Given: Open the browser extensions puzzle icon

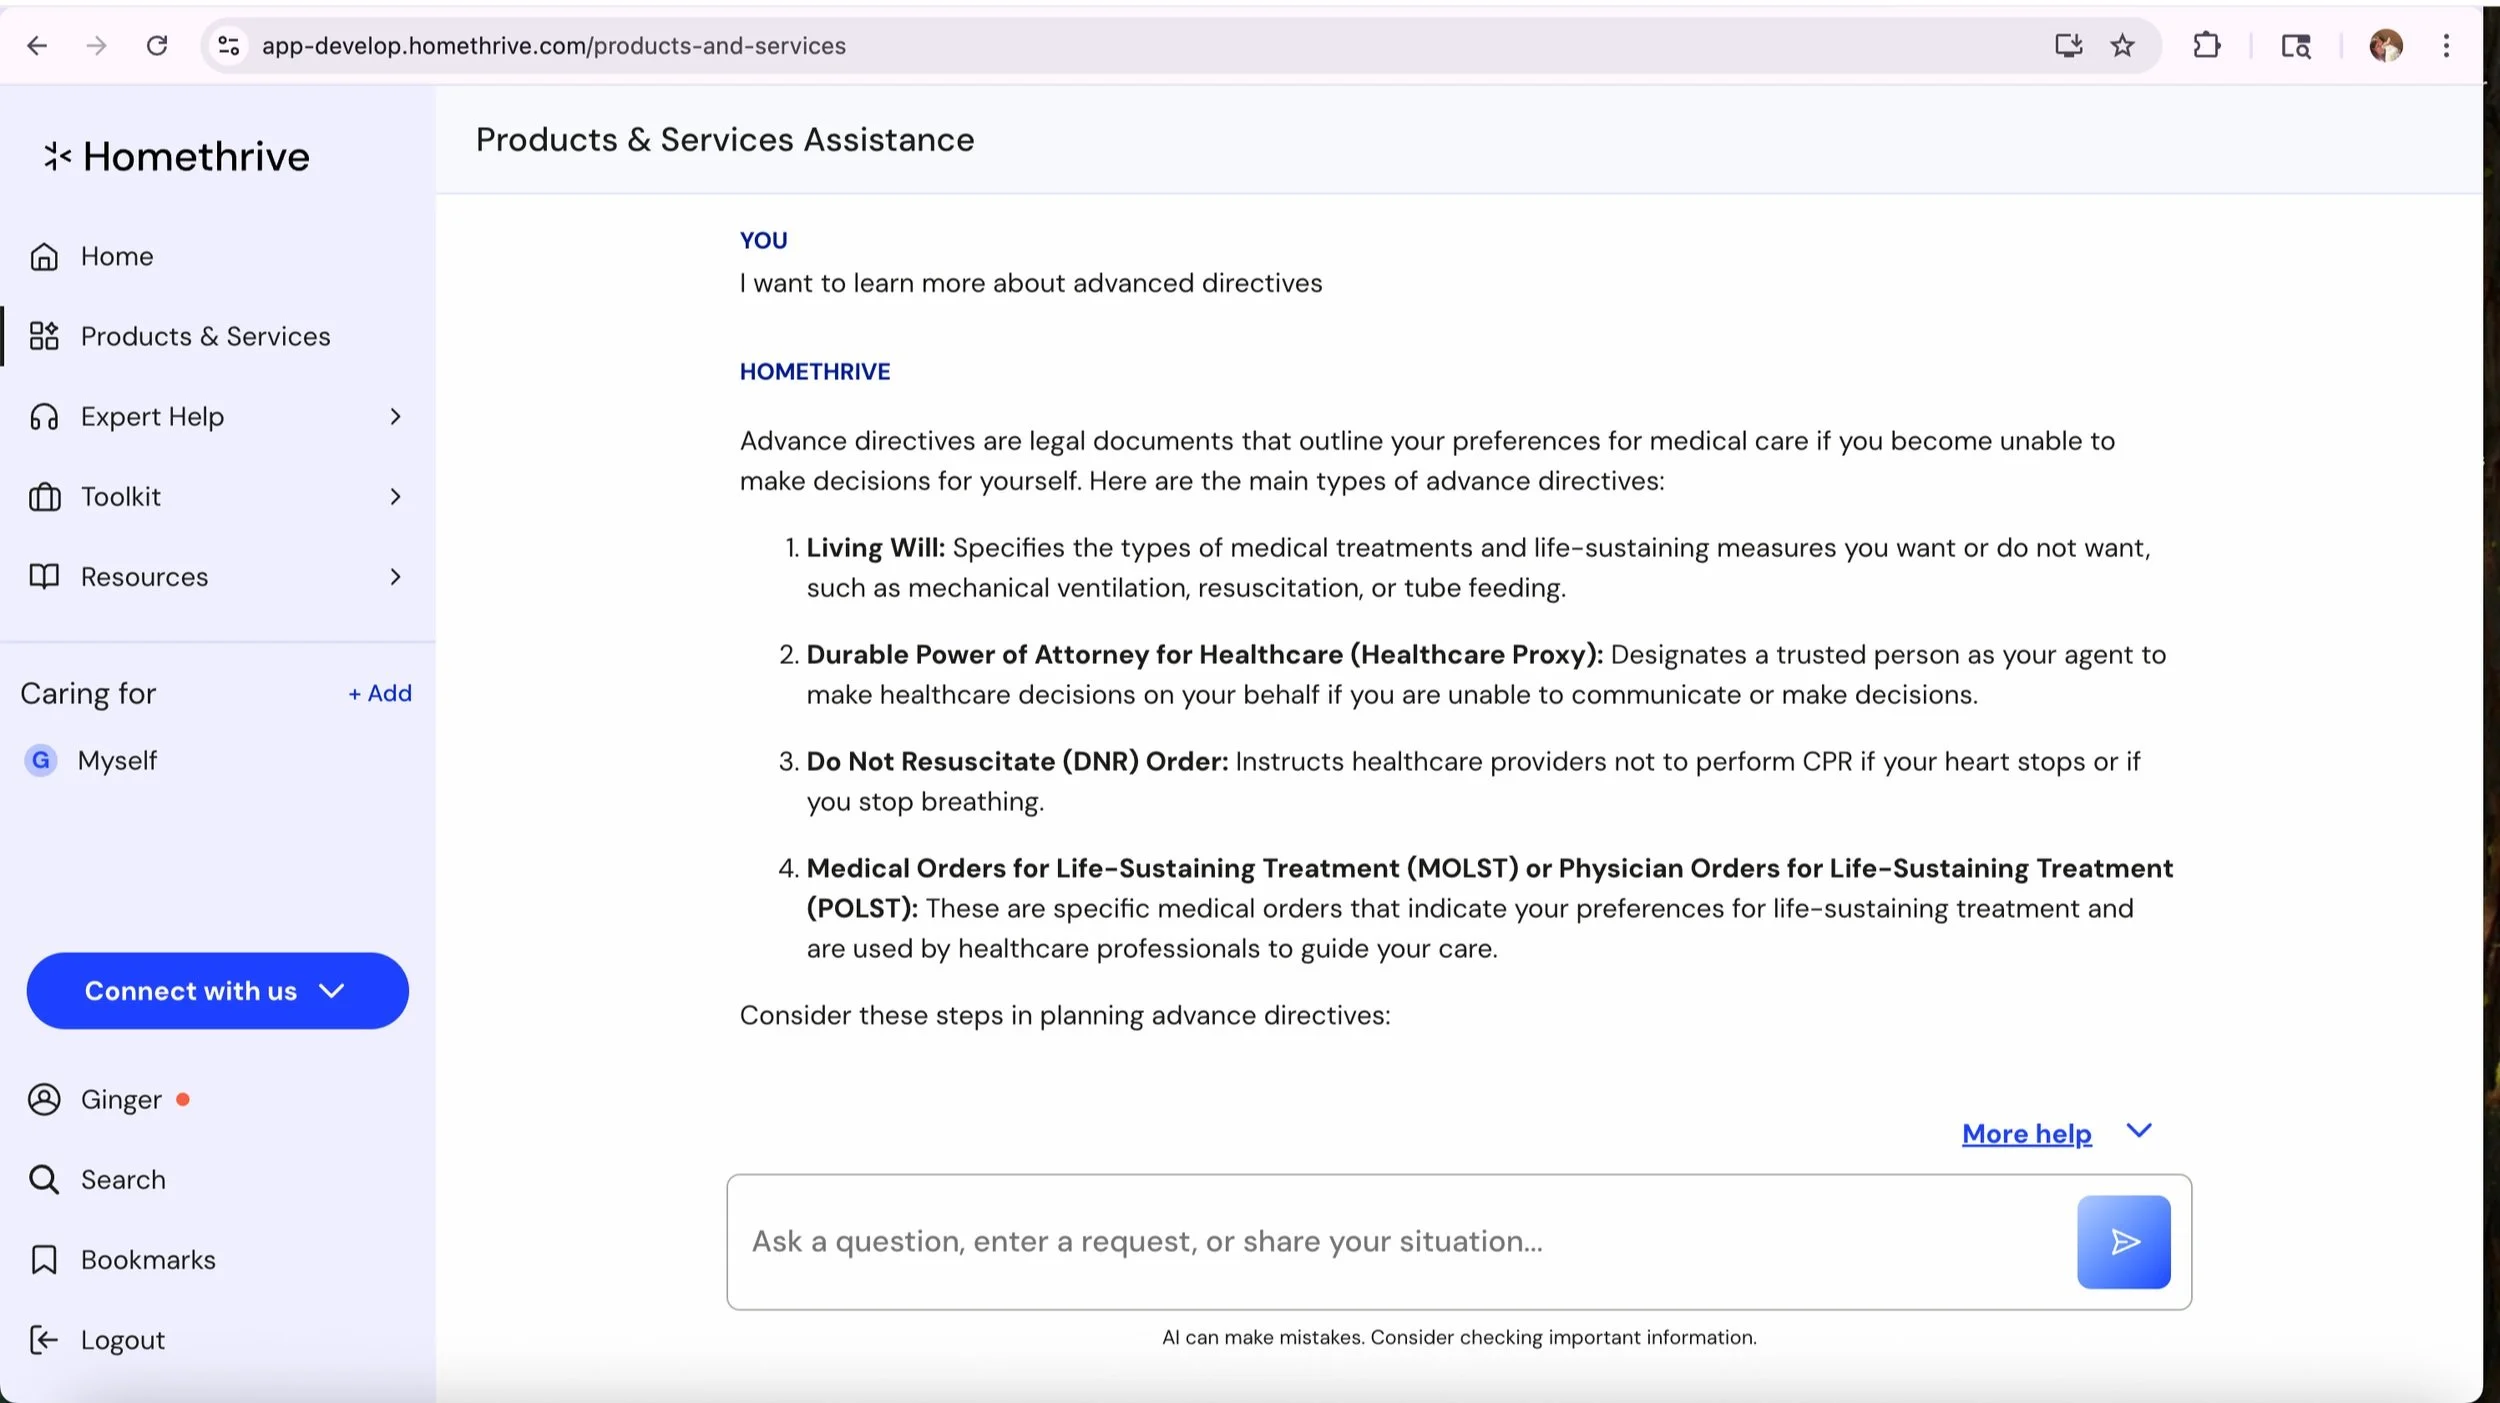Looking at the screenshot, I should pos(2206,46).
